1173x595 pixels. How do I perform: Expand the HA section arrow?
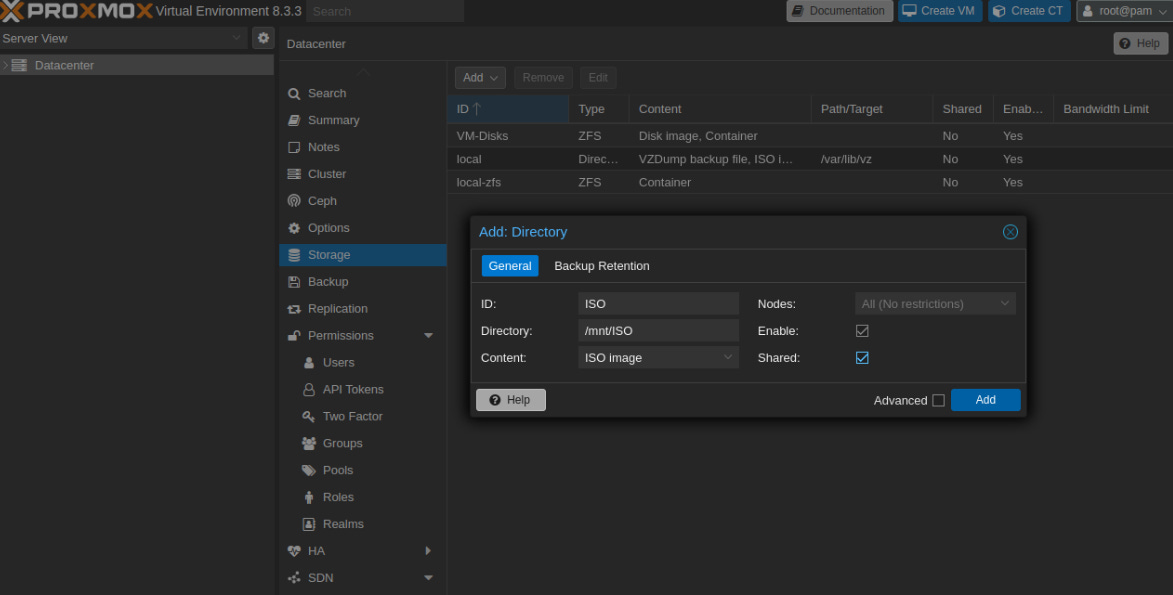coord(429,551)
